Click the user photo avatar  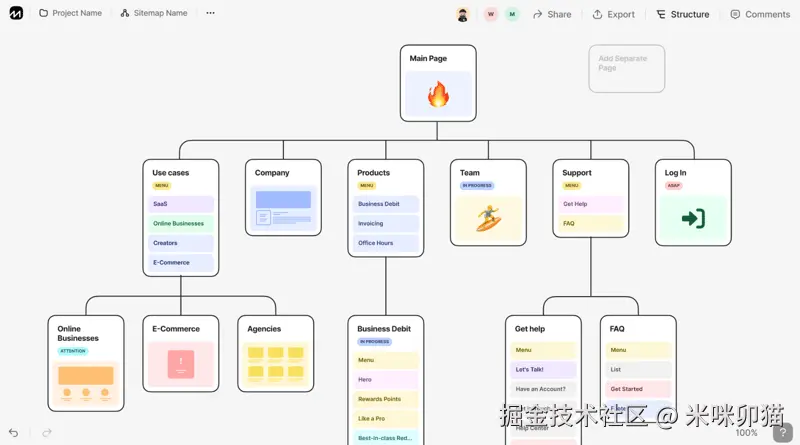coord(463,14)
